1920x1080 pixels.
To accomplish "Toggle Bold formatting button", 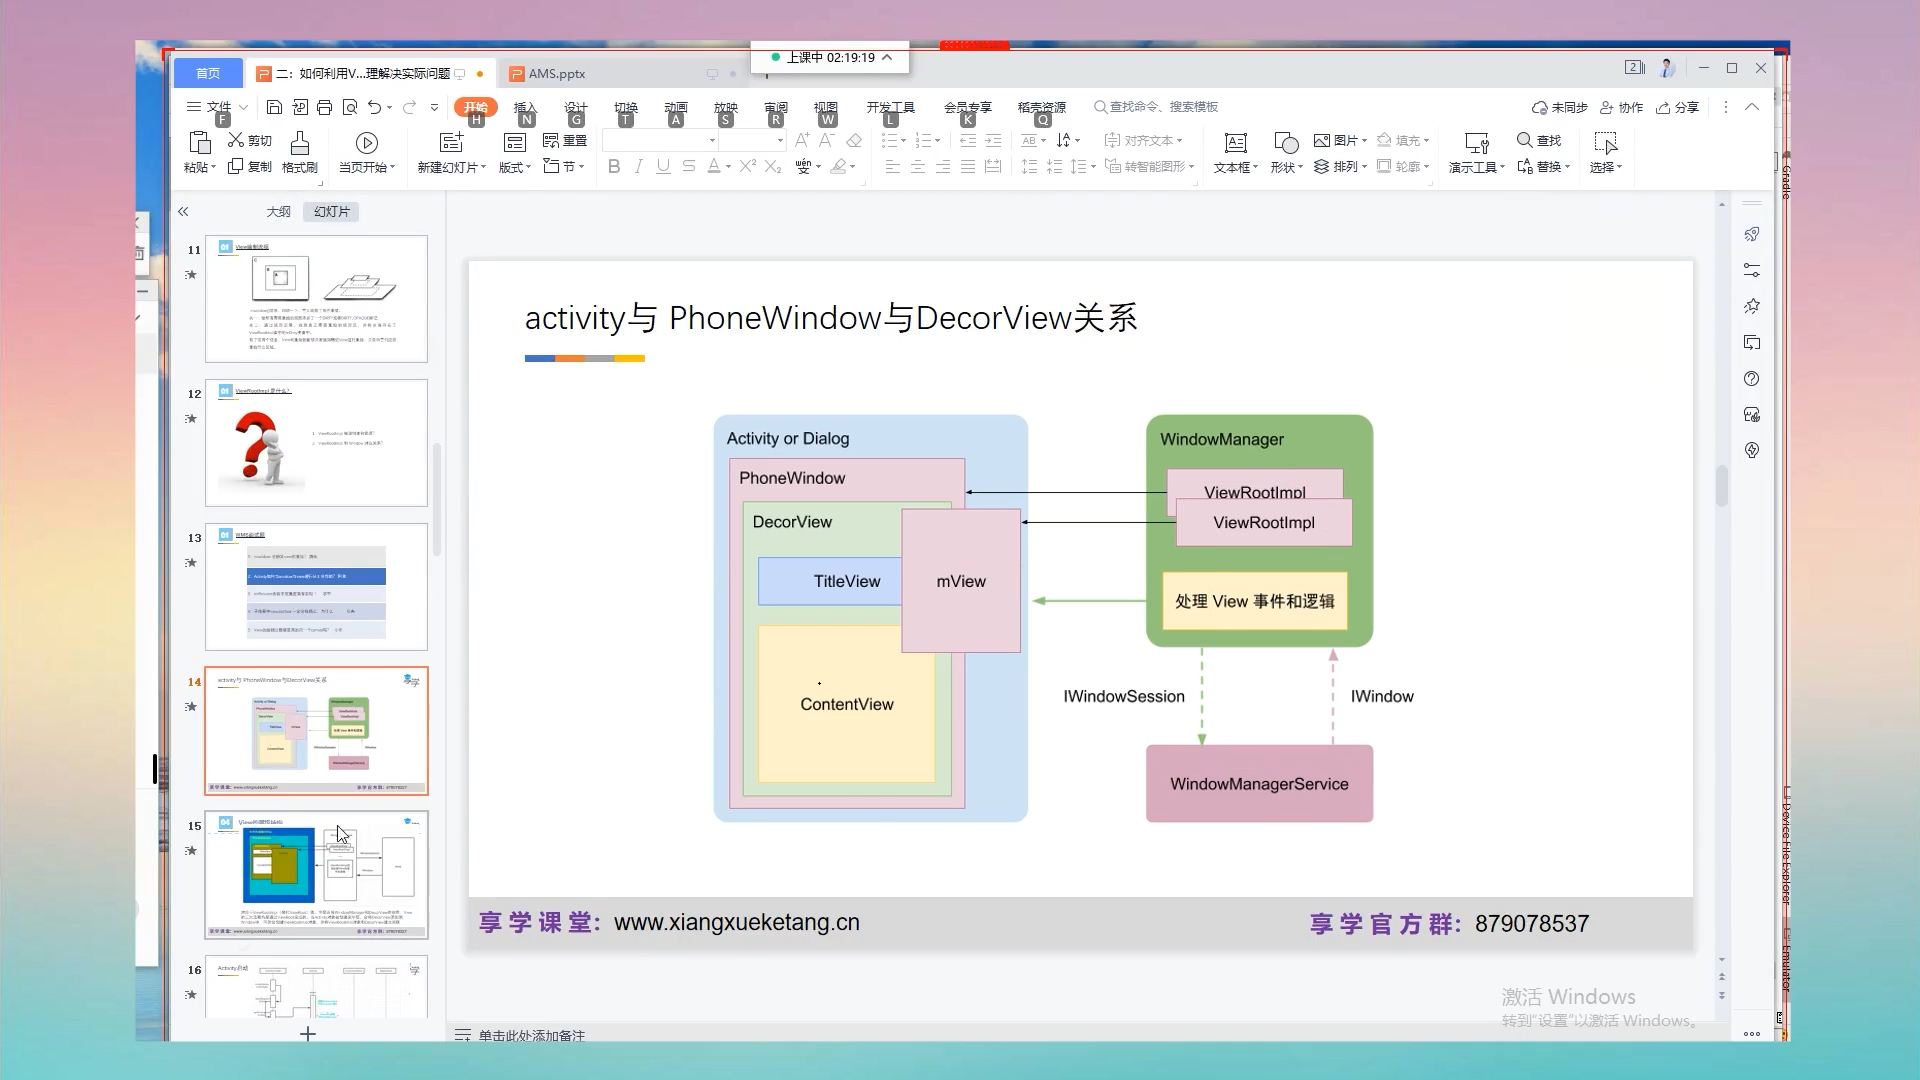I will 614,167.
